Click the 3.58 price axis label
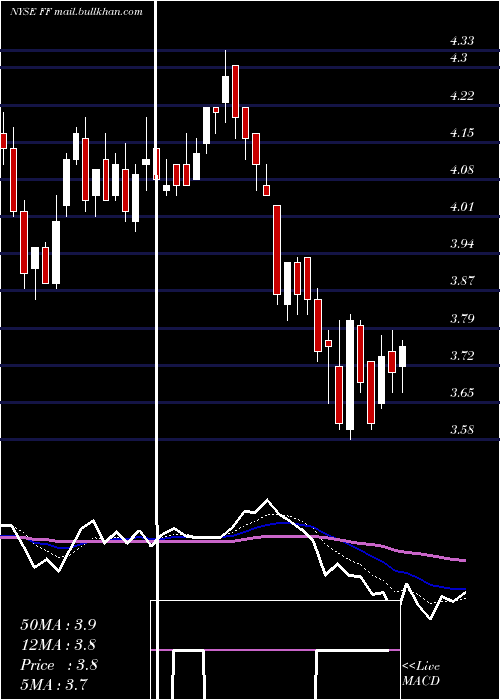500x700 pixels. click(462, 430)
